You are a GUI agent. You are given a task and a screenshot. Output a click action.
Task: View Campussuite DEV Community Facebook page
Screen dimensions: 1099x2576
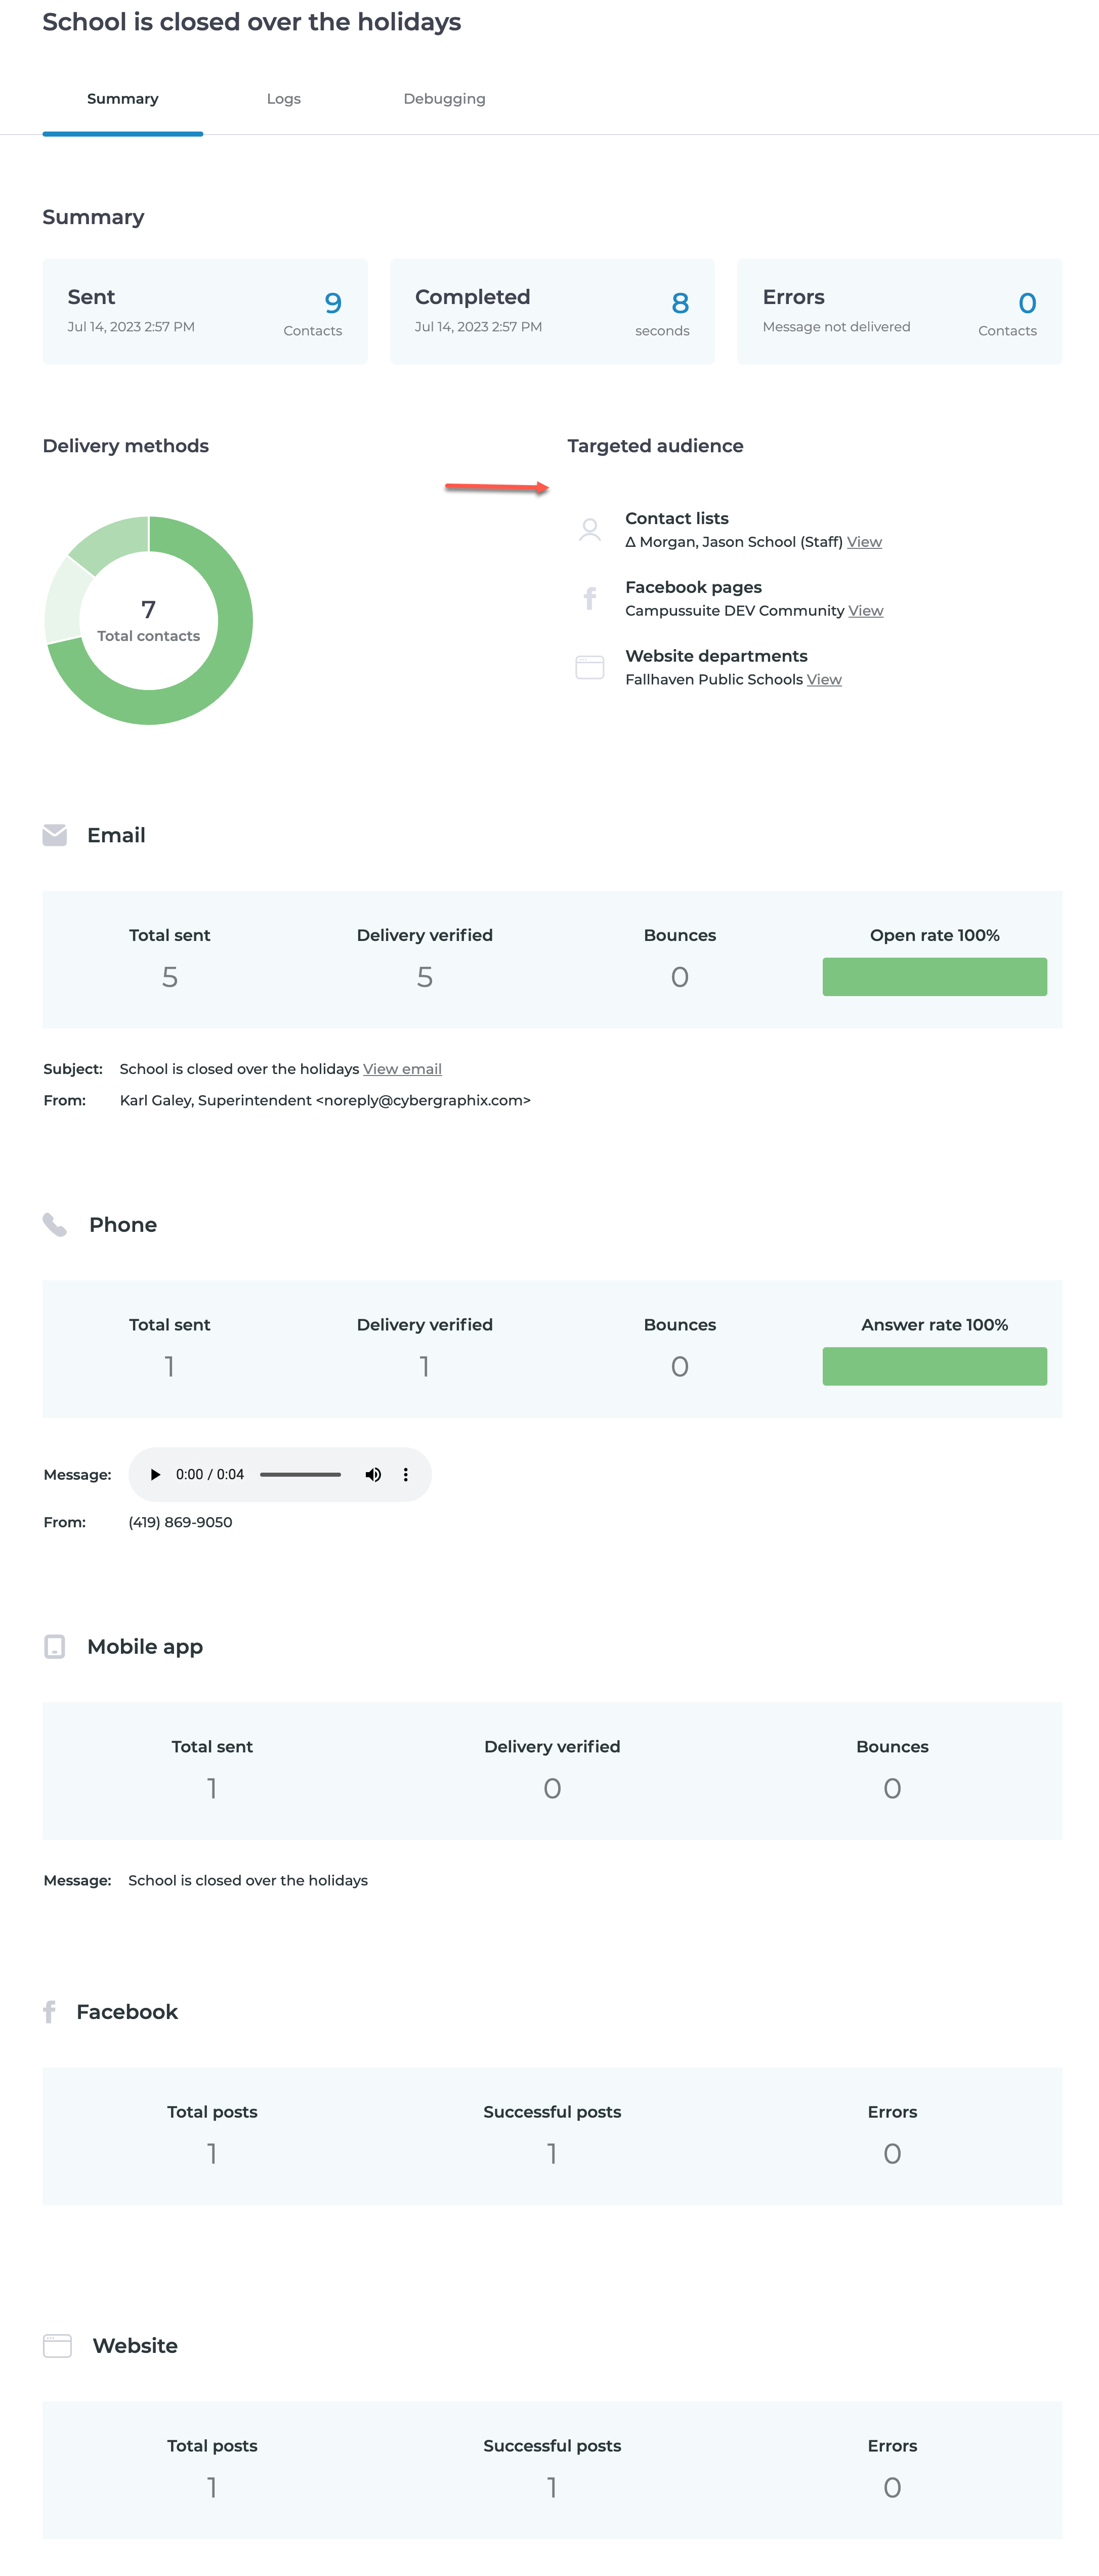coord(865,611)
